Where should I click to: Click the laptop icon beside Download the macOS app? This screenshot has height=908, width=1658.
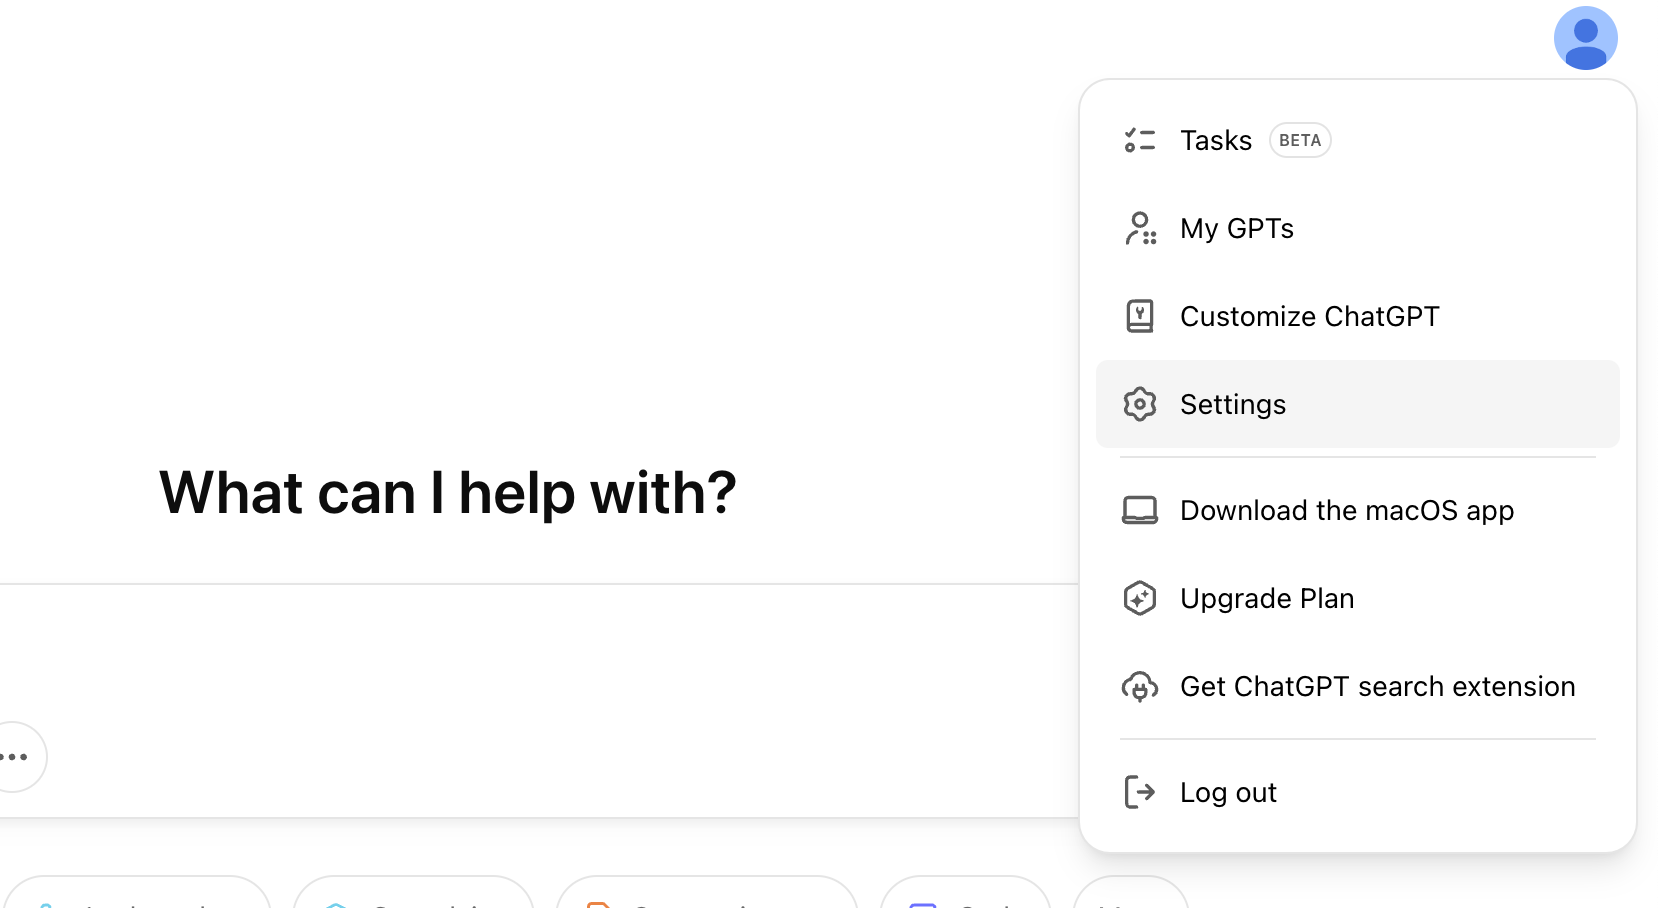[1139, 510]
